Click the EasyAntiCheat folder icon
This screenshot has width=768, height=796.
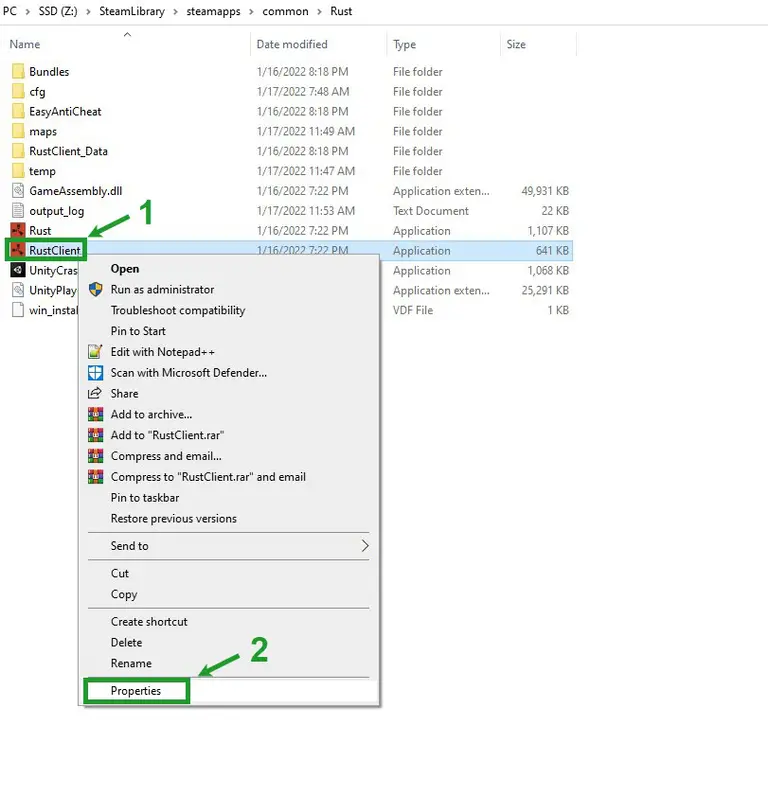[x=18, y=111]
